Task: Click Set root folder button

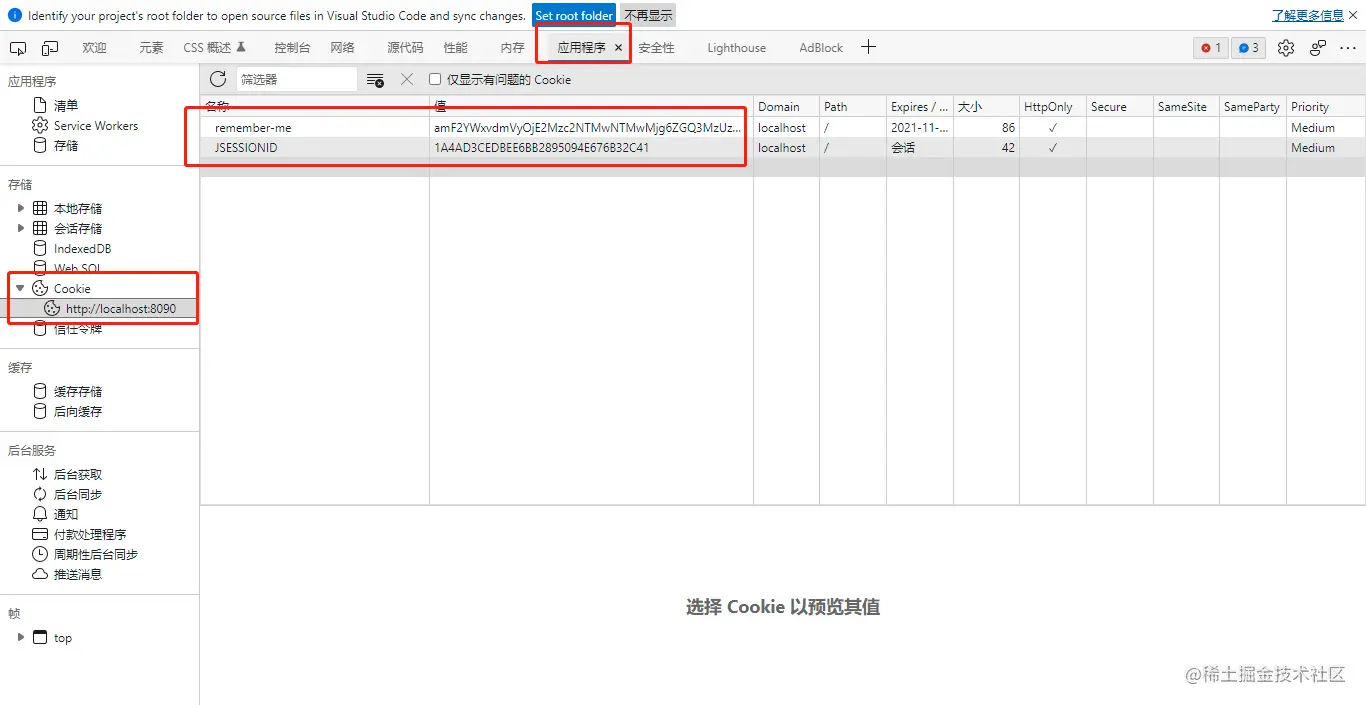Action: pos(574,16)
